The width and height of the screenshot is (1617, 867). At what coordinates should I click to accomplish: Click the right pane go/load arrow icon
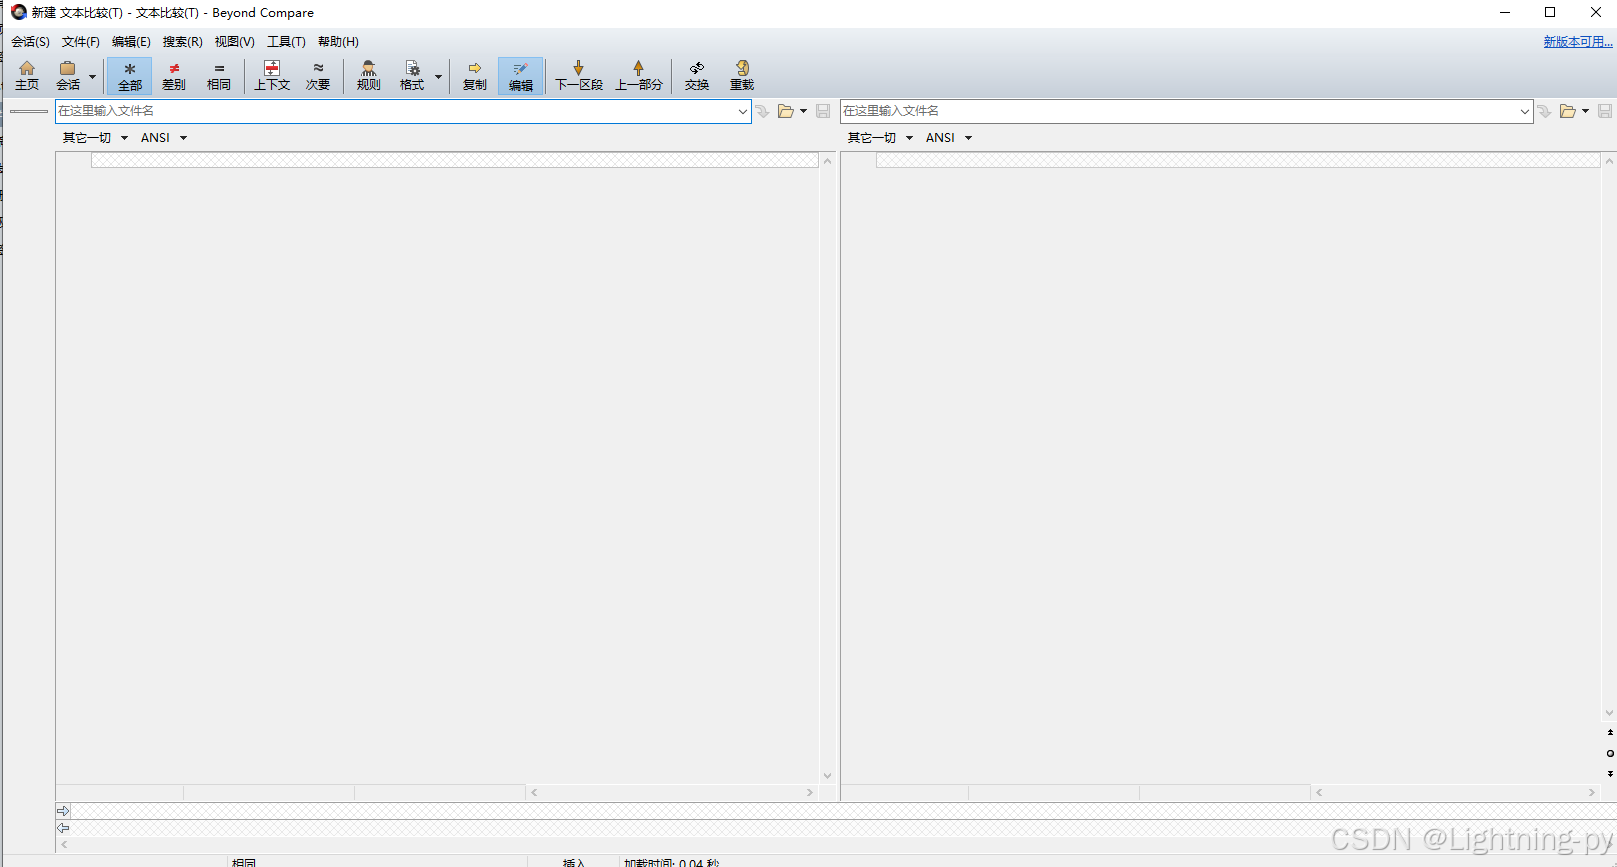click(1545, 111)
